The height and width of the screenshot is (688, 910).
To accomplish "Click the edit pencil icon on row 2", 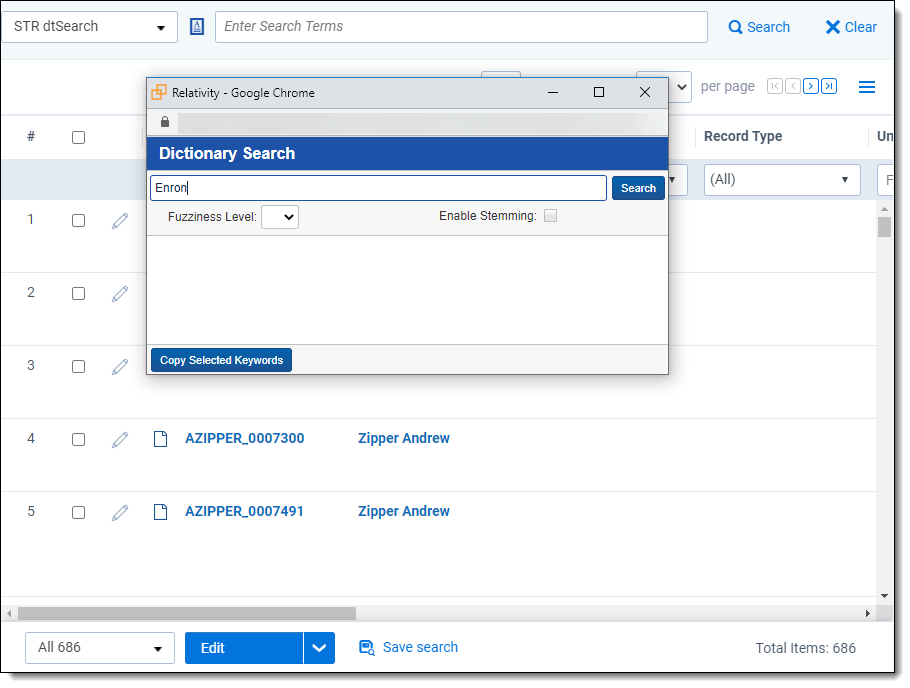I will (x=120, y=294).
